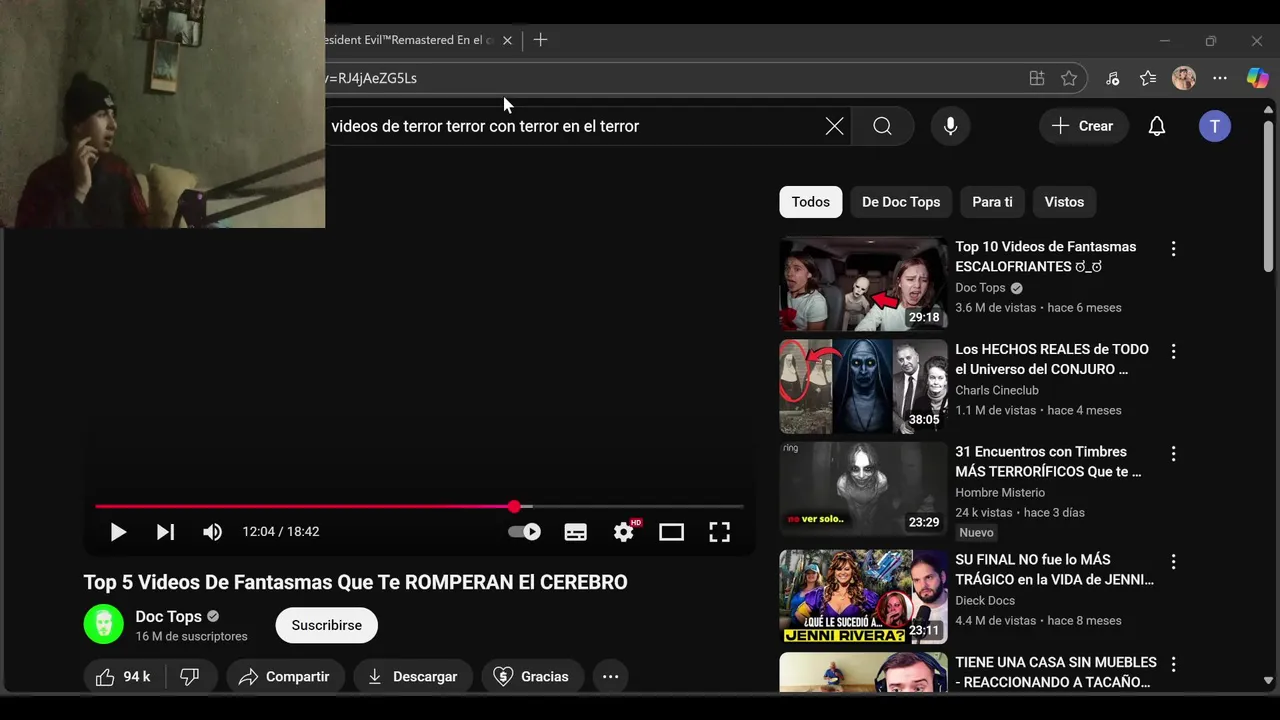Open the Crear menu
This screenshot has width=1280, height=720.
point(1083,126)
